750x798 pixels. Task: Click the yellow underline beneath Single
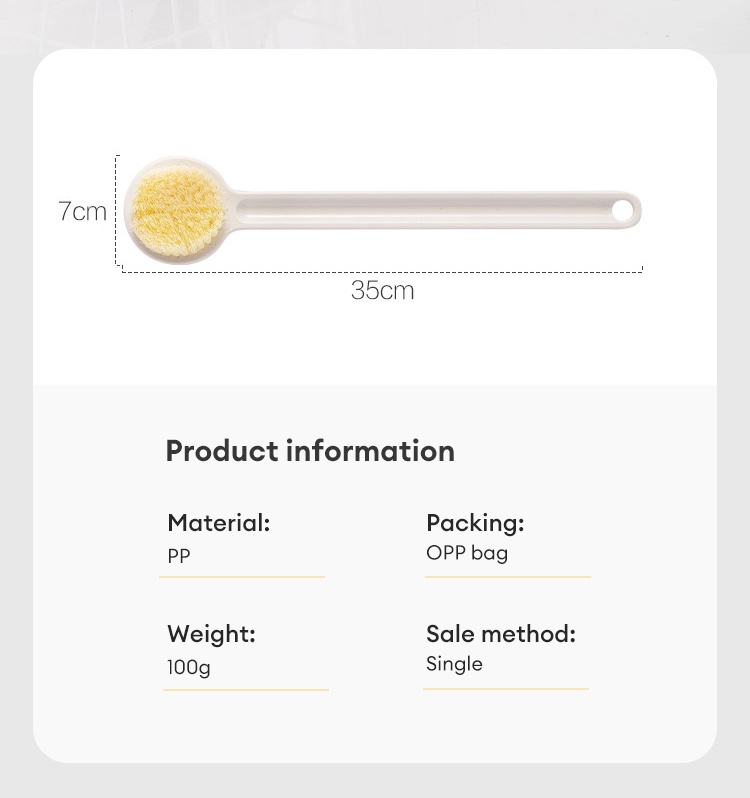click(x=506, y=688)
